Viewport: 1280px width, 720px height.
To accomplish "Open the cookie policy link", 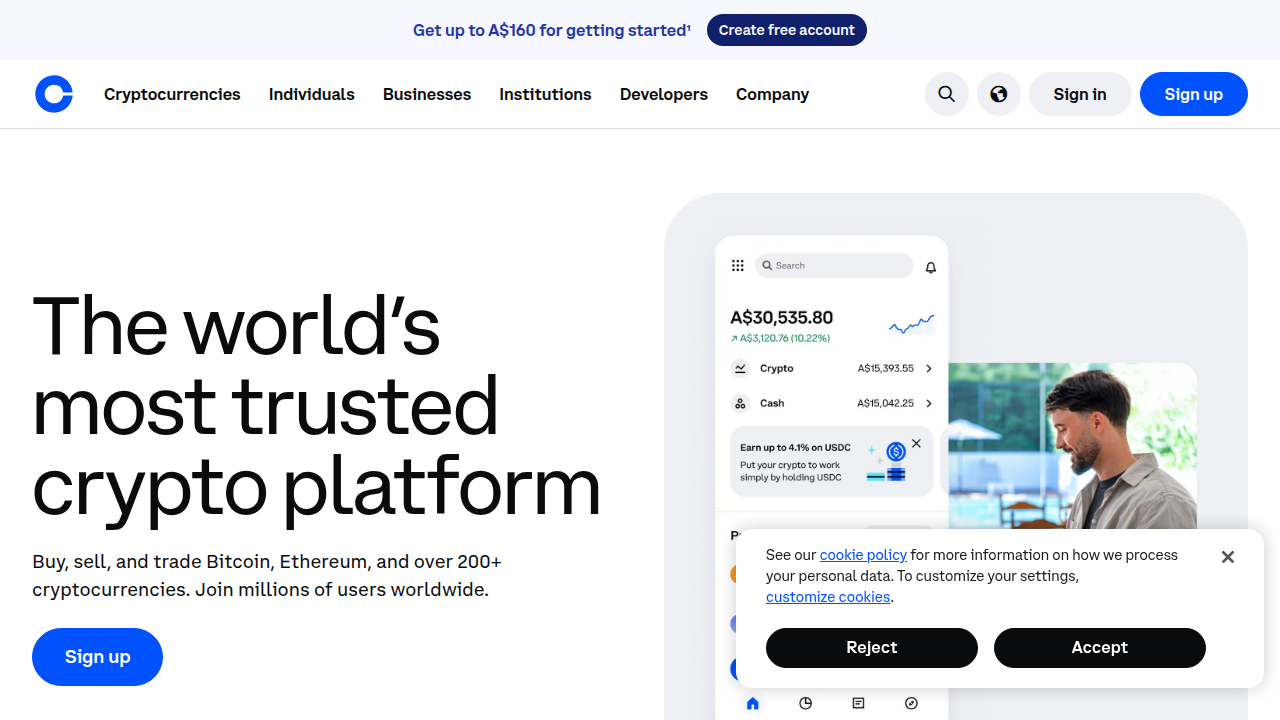I will coord(863,555).
